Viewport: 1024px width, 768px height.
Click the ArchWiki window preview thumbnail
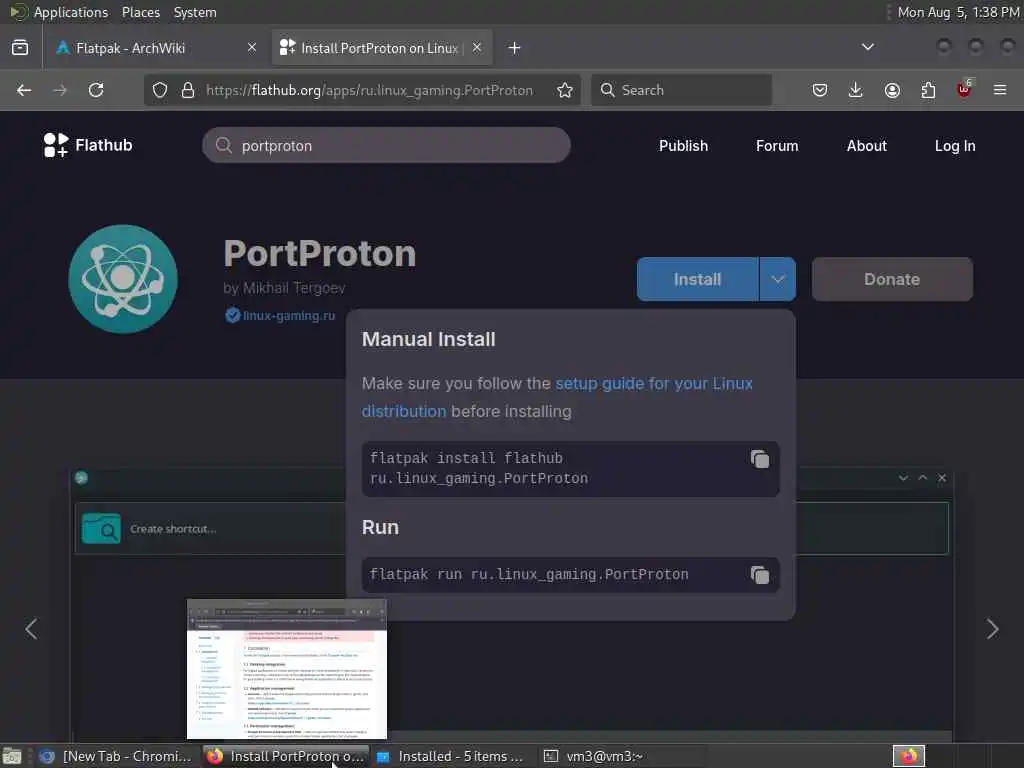coord(287,669)
